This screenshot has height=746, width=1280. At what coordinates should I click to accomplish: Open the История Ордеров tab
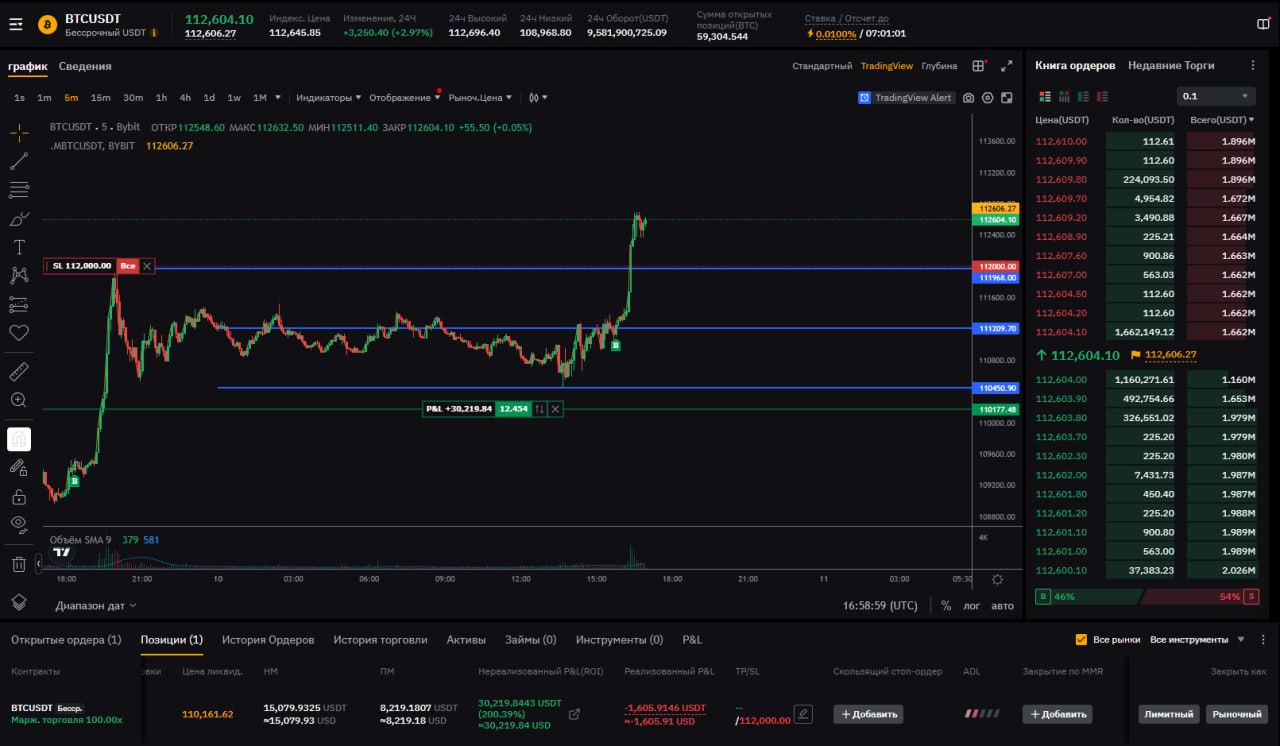click(x=268, y=639)
